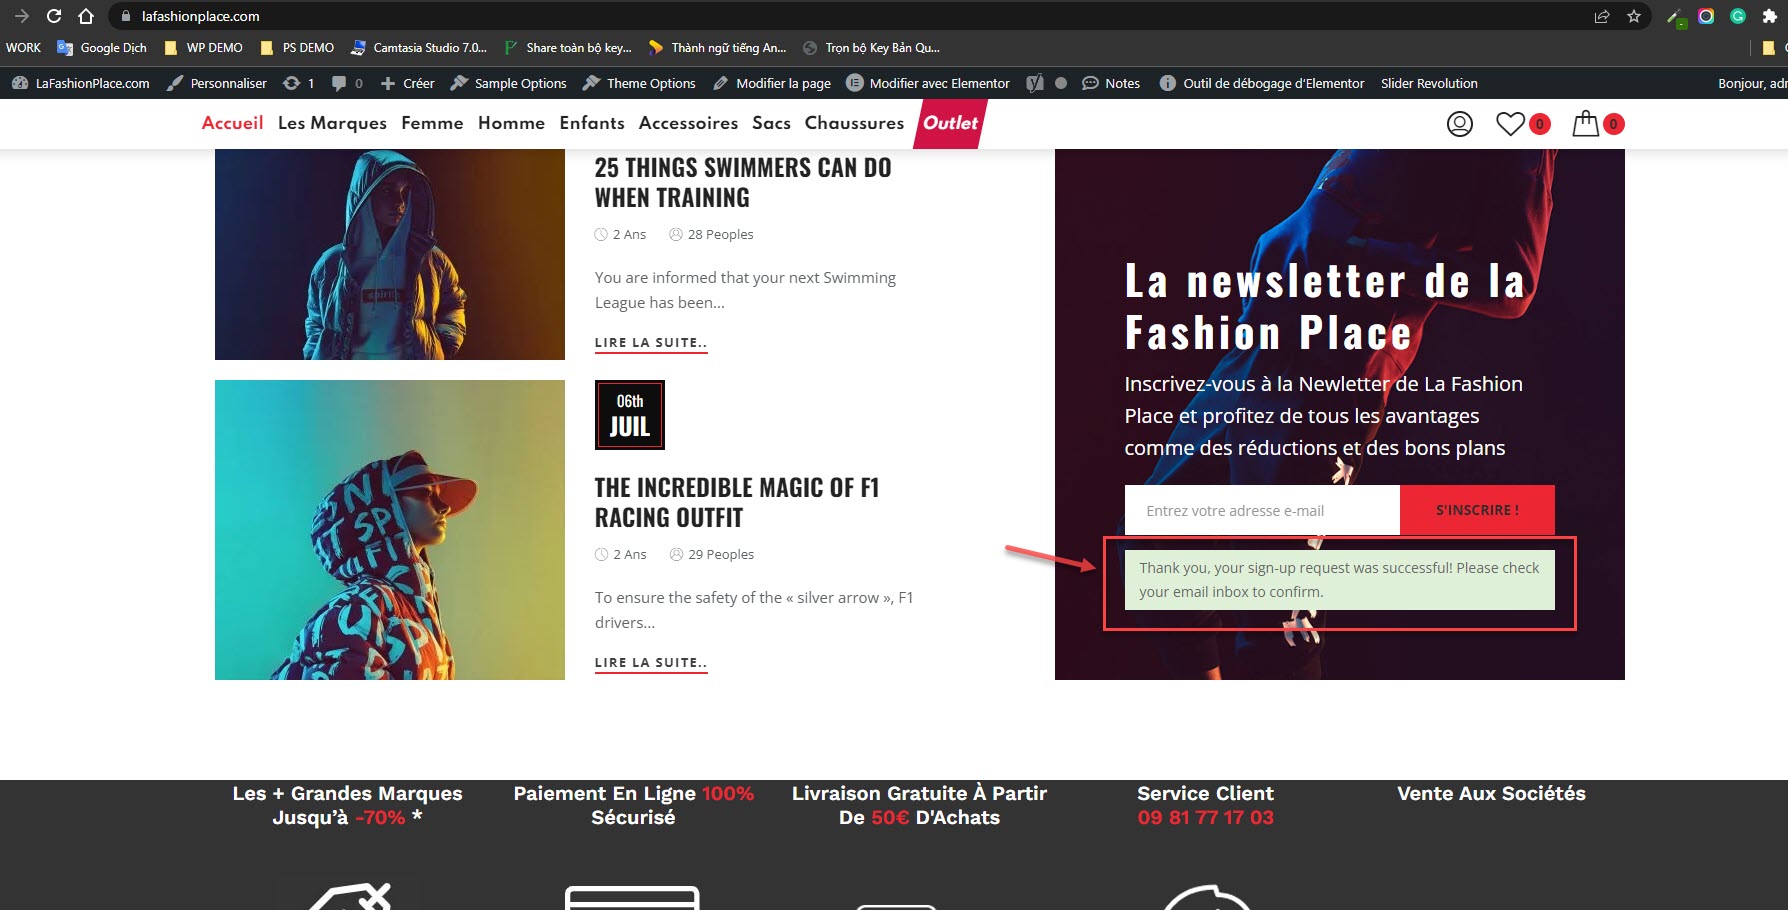Viewport: 1788px width, 910px height.
Task: Click Personnaliser in the admin bar
Action: 217,83
